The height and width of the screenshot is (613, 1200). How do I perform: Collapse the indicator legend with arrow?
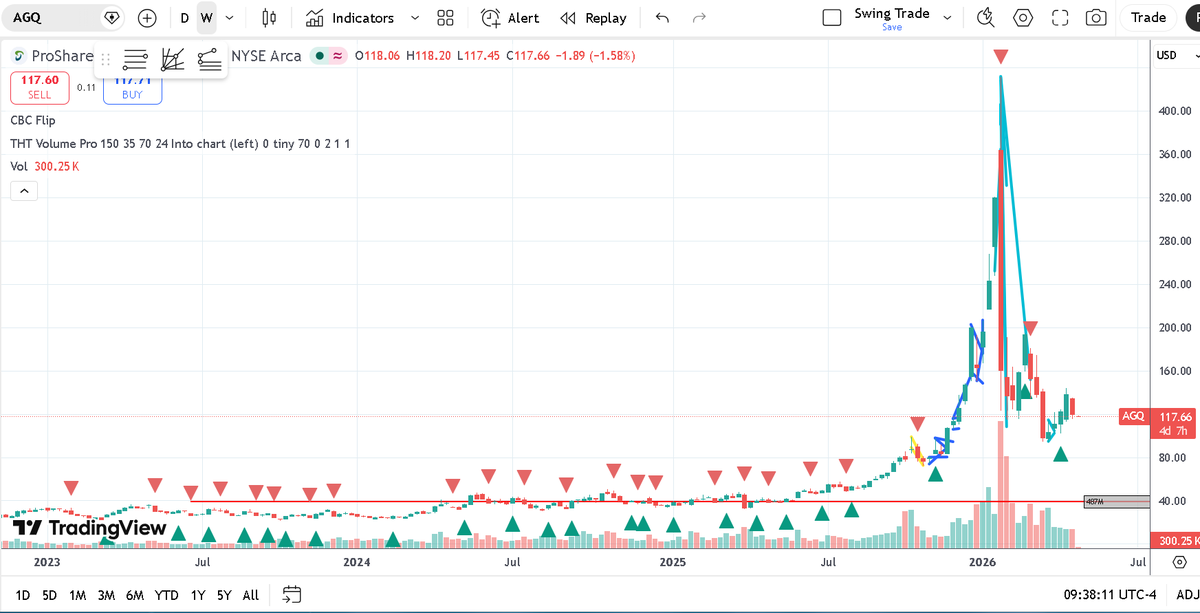[24, 192]
